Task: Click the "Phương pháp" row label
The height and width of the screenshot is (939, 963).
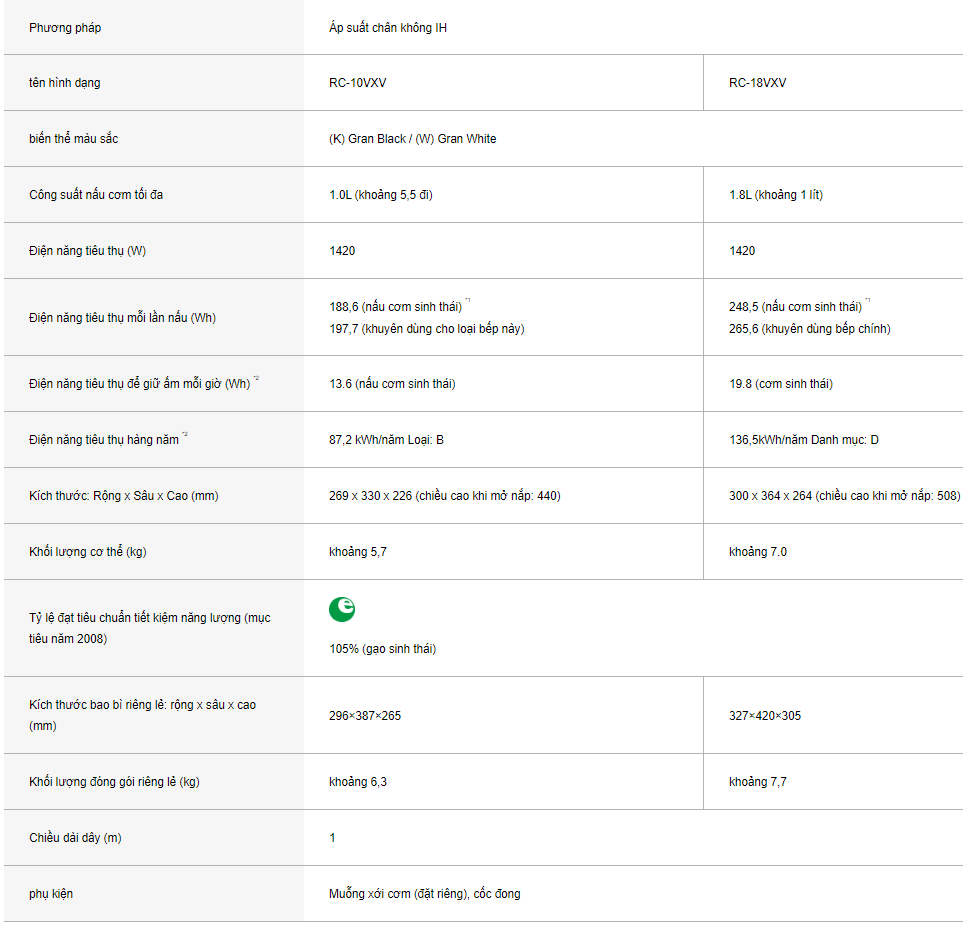Action: click(x=65, y=28)
